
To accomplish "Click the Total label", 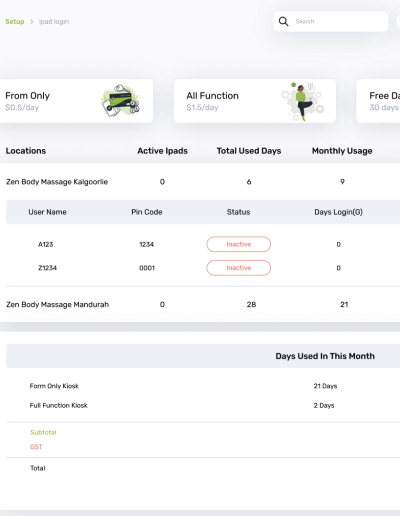I will click(x=38, y=468).
